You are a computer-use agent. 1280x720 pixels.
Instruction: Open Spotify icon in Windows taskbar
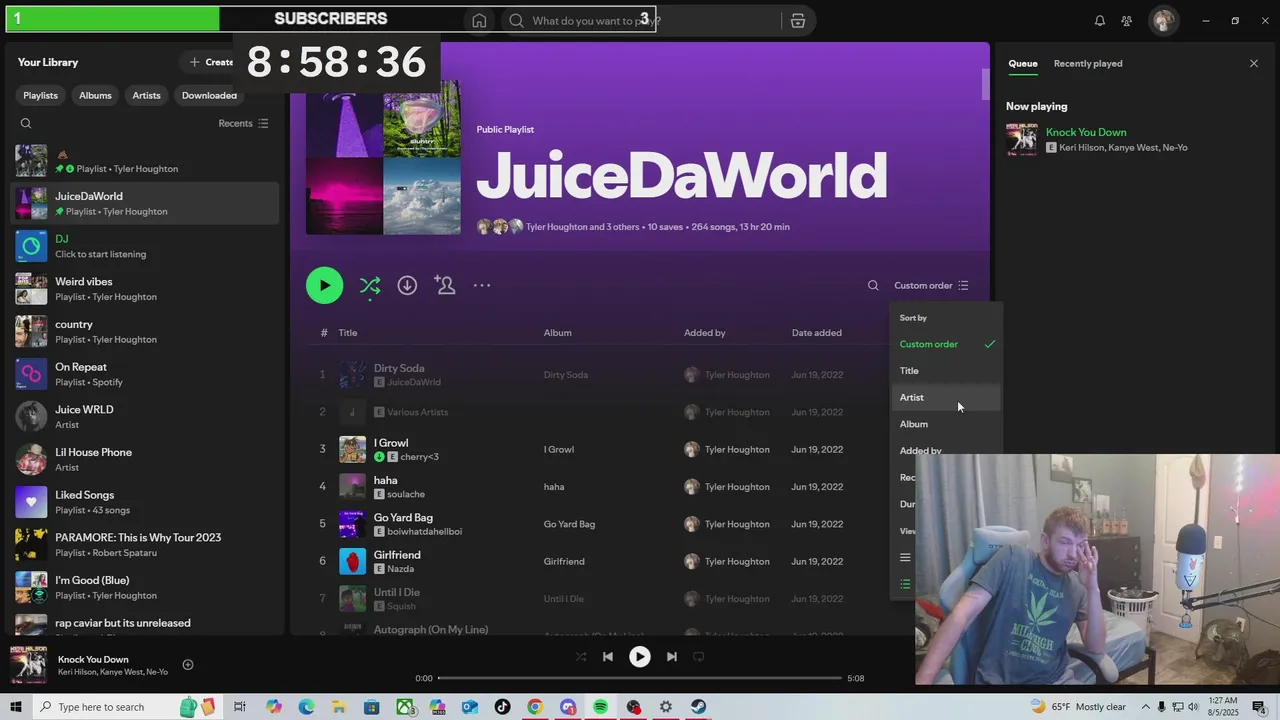600,707
